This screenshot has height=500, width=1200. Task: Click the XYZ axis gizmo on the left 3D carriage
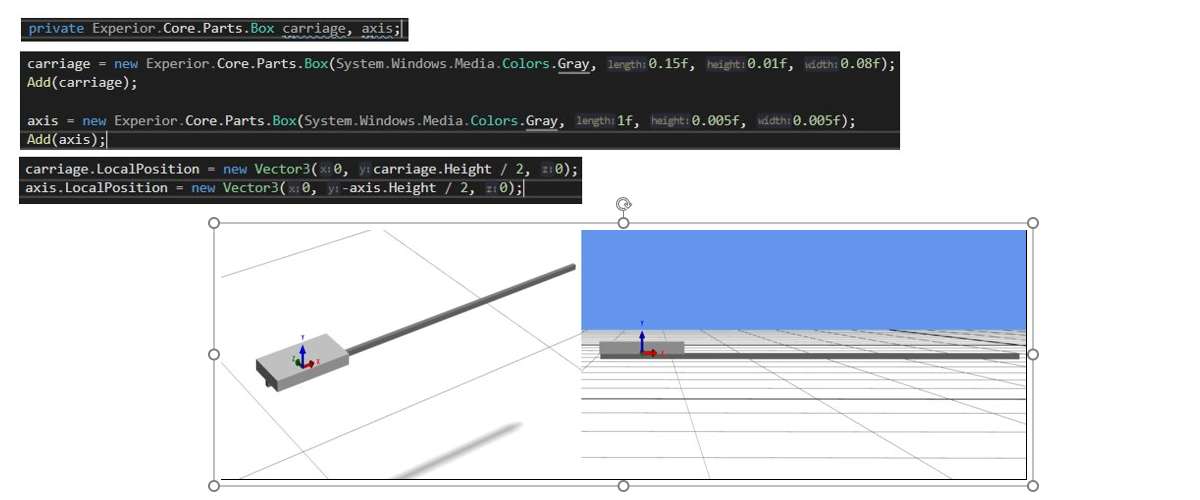pos(304,352)
